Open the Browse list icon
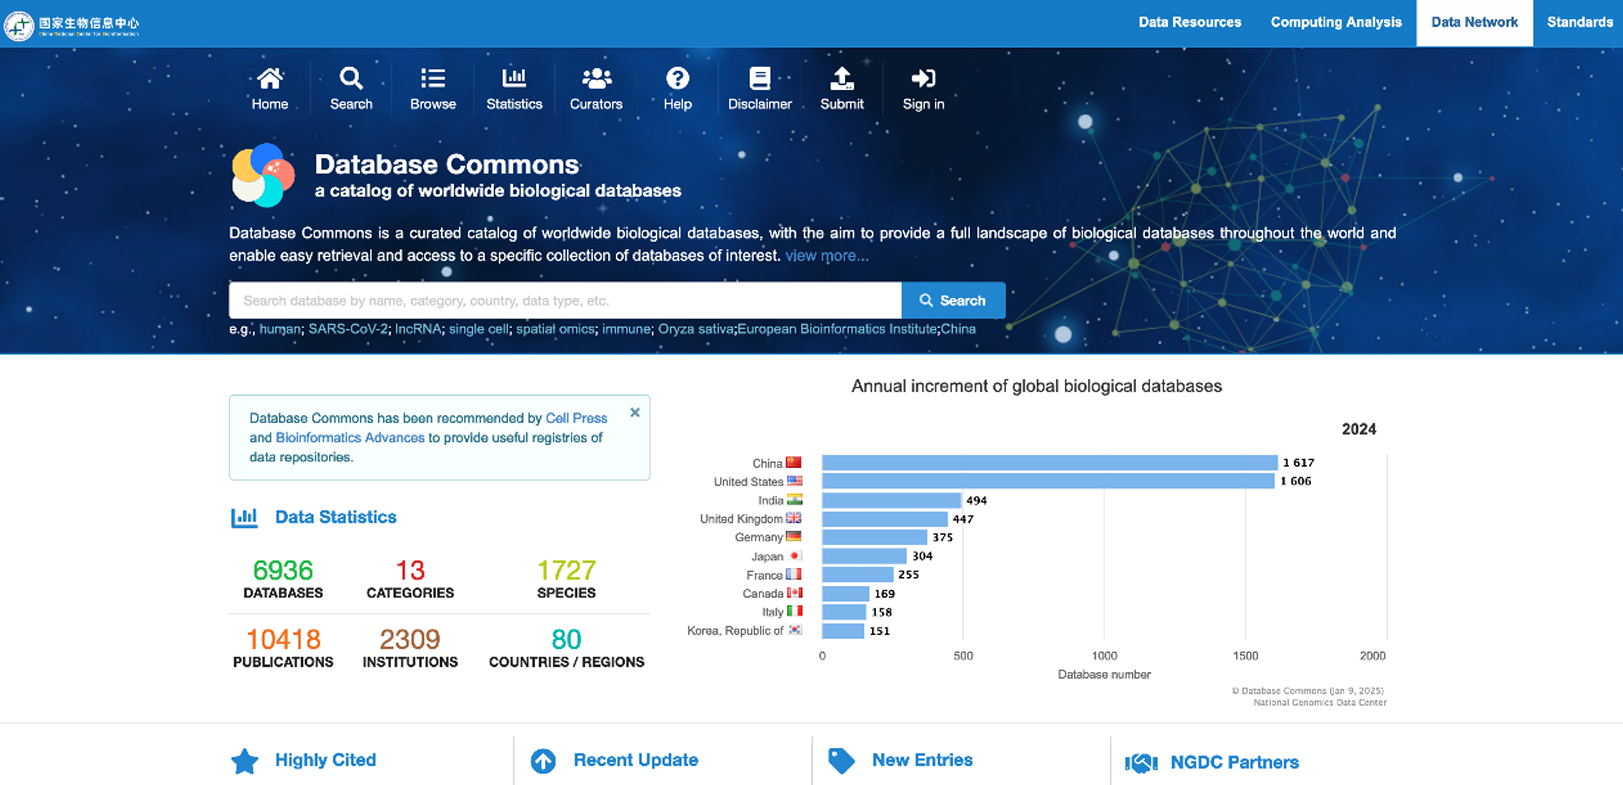The height and width of the screenshot is (785, 1623). click(433, 78)
